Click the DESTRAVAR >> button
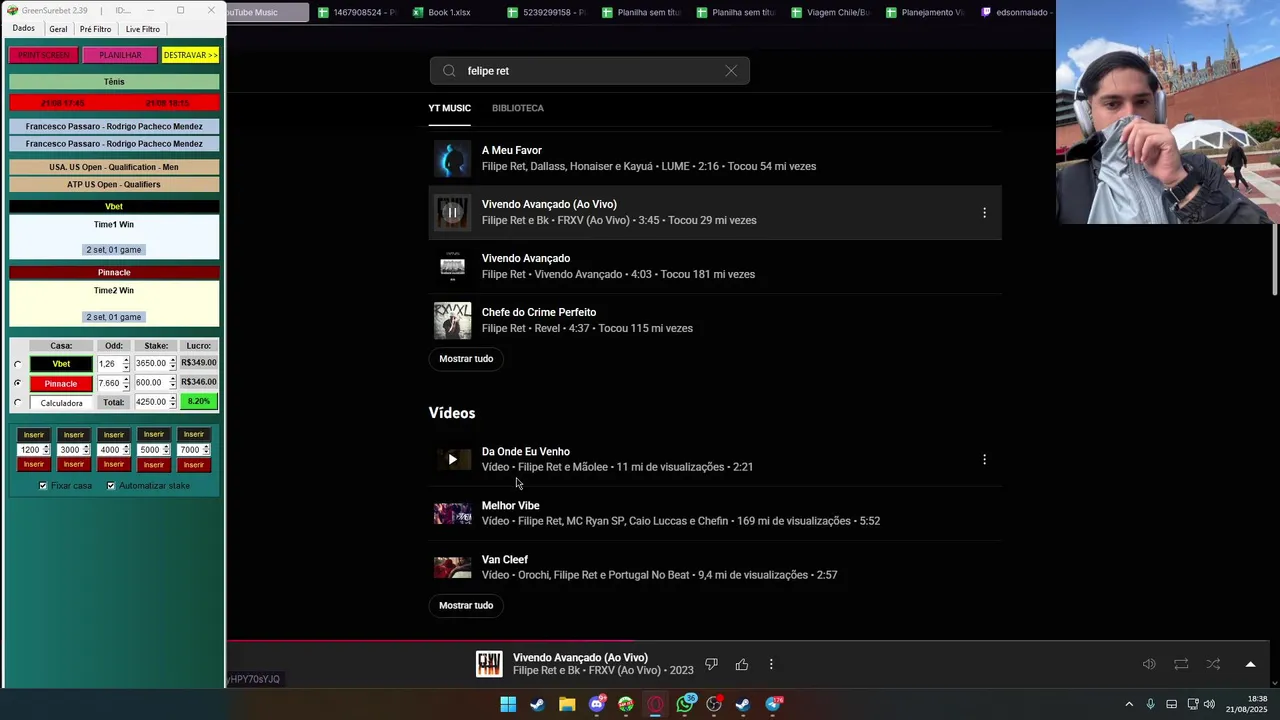Image resolution: width=1280 pixels, height=720 pixels. click(x=190, y=55)
